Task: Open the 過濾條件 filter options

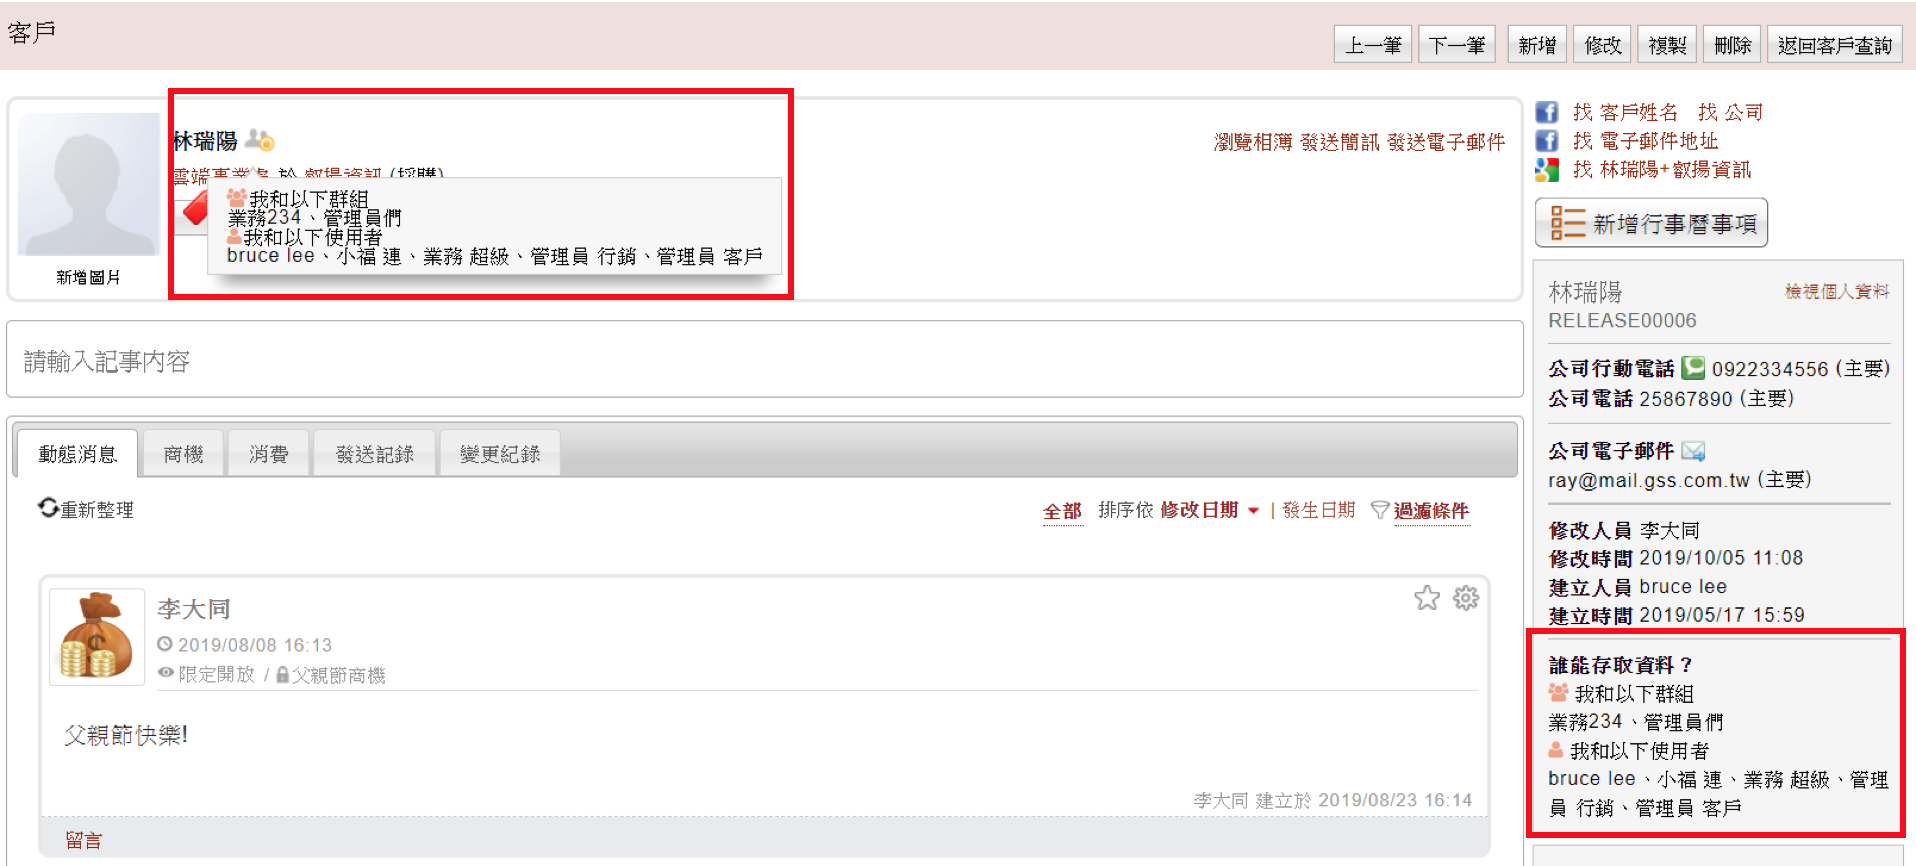Action: pos(1431,511)
